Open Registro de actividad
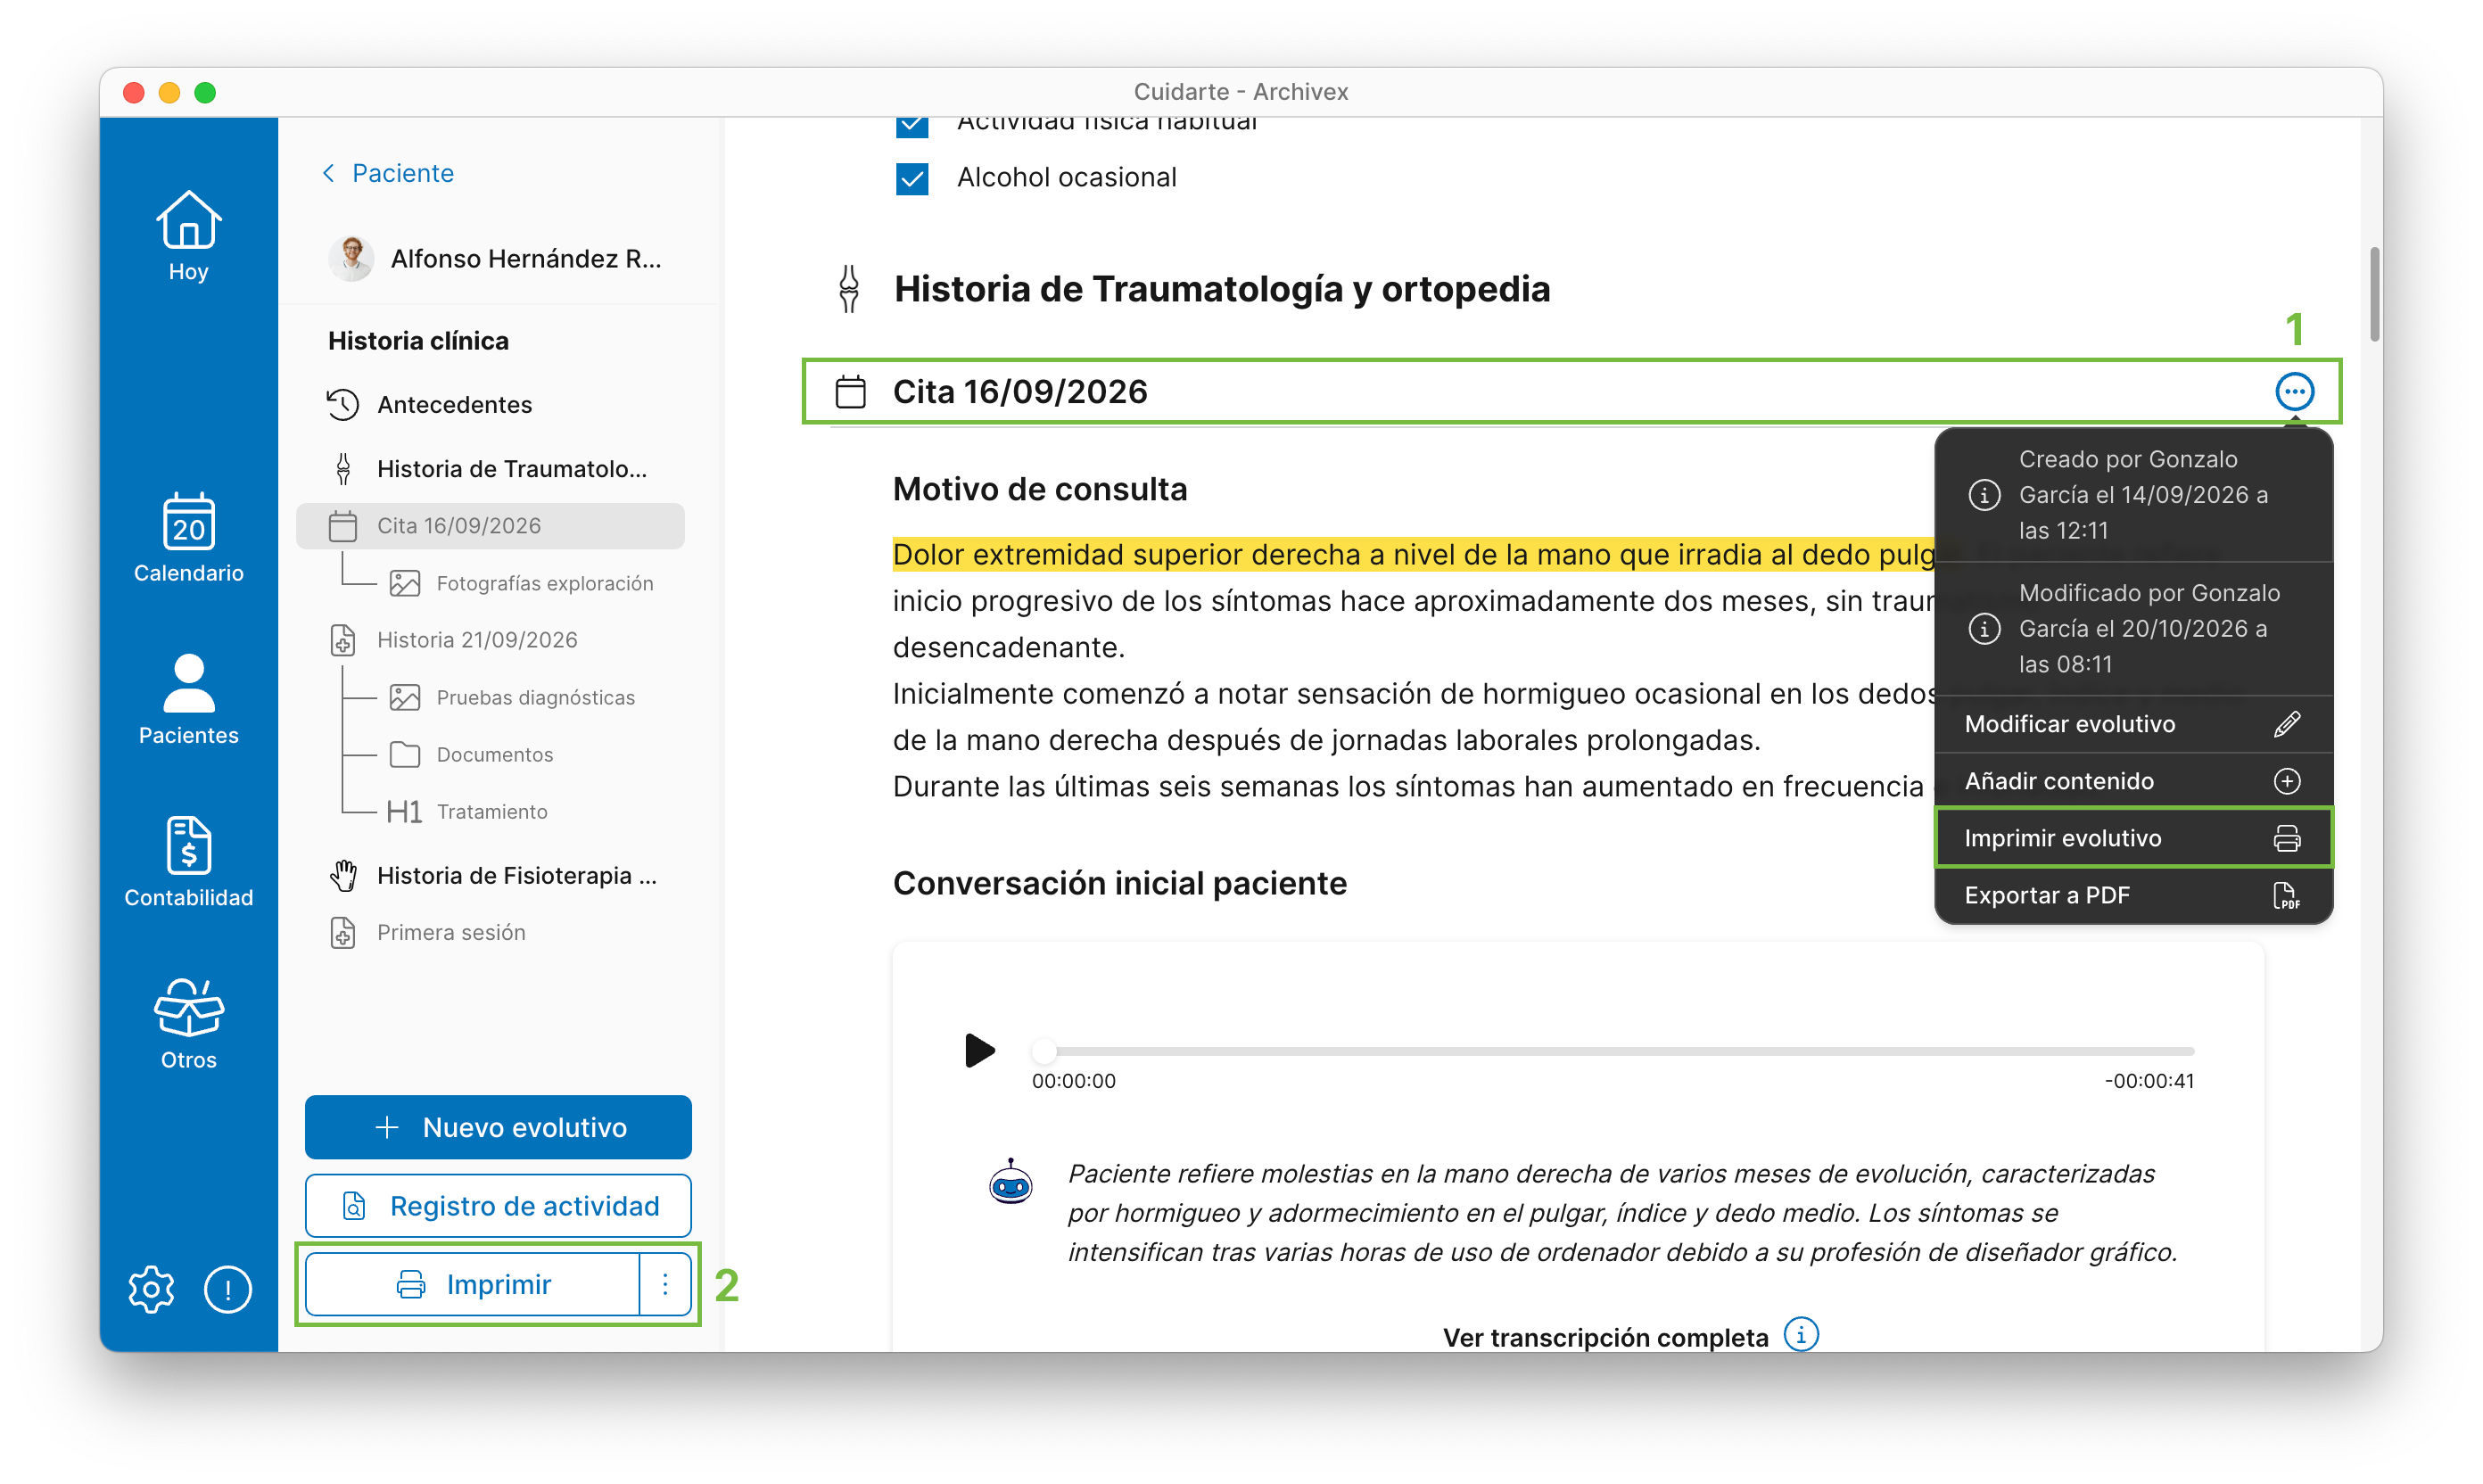Image resolution: width=2483 pixels, height=1484 pixels. coord(498,1205)
